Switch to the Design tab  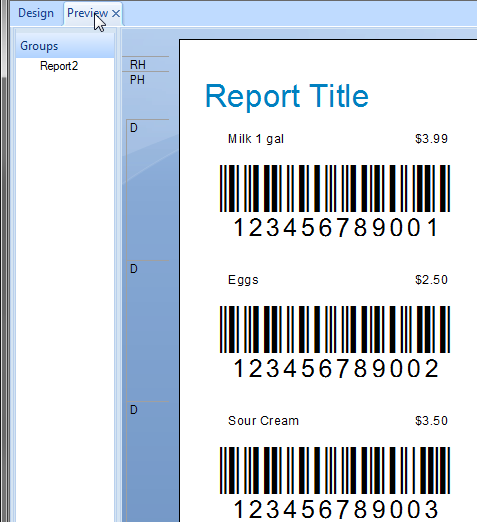36,13
